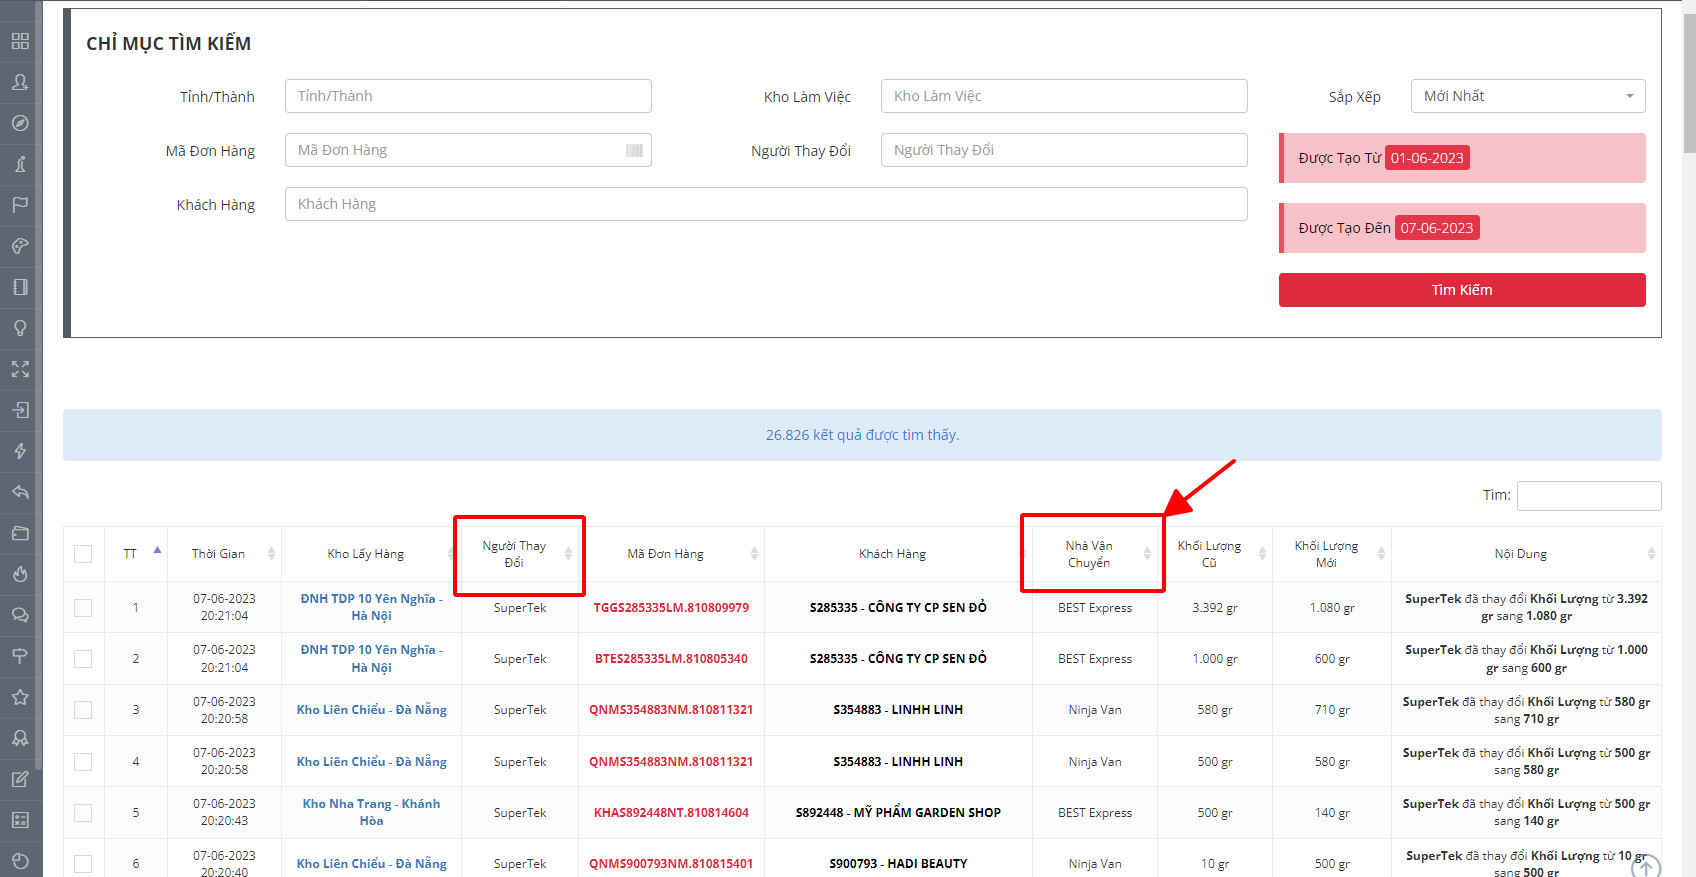Click the flame icon in sidebar
This screenshot has height=877, width=1696.
tap(20, 574)
